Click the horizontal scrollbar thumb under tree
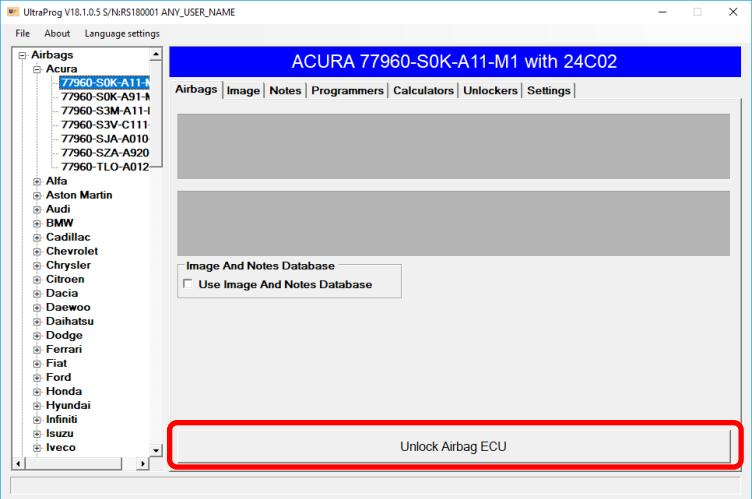This screenshot has height=499, width=752. click(x=73, y=463)
